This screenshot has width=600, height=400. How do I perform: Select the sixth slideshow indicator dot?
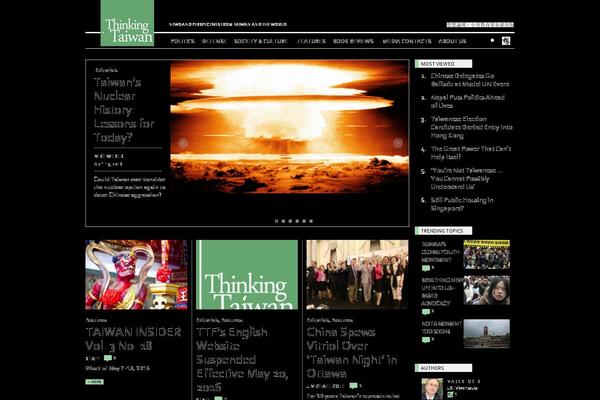coord(311,221)
